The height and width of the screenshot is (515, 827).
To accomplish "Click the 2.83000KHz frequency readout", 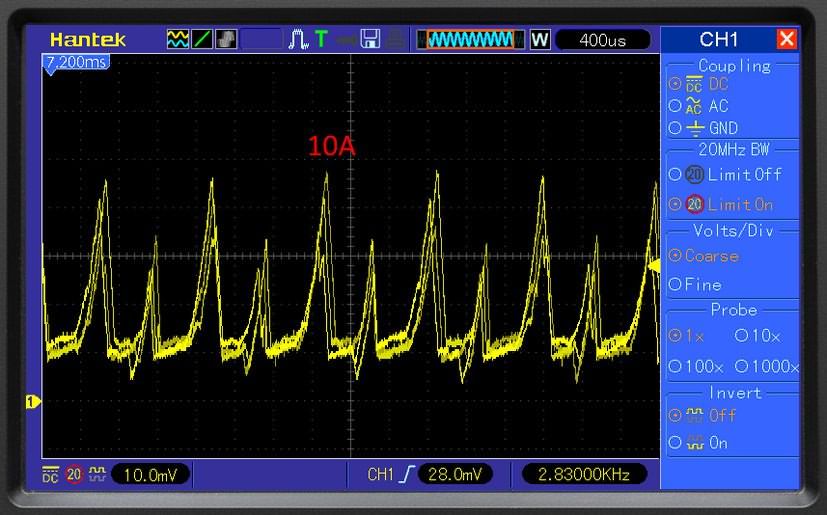I will click(x=584, y=474).
